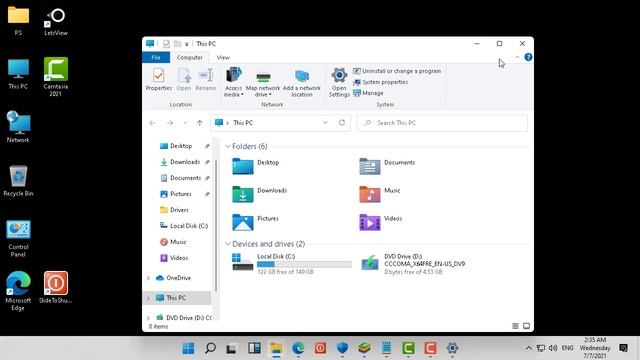Open clock and date flyout
Viewport: 640px width, 360px height.
595,348
